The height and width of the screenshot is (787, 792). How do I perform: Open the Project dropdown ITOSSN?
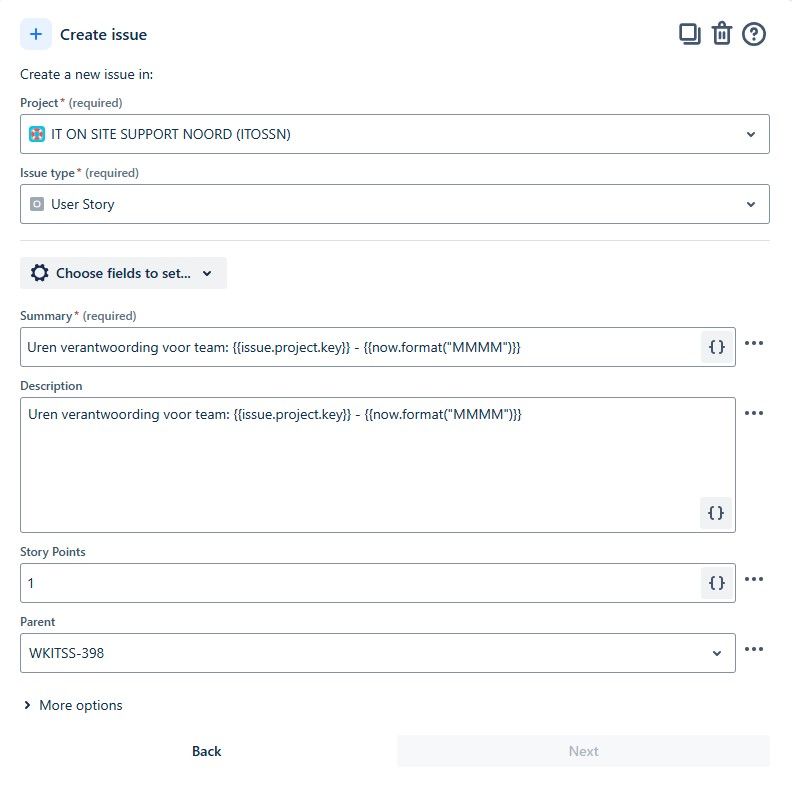coord(394,134)
